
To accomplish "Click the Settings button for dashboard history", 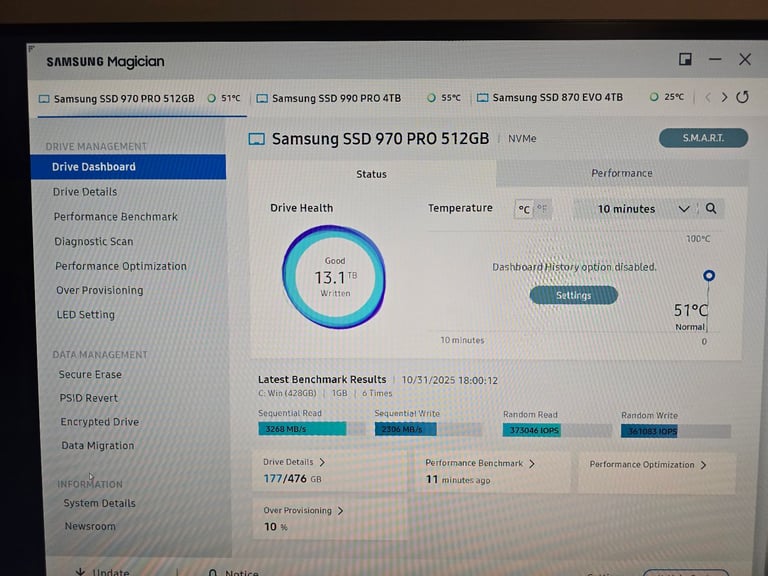I will point(574,295).
